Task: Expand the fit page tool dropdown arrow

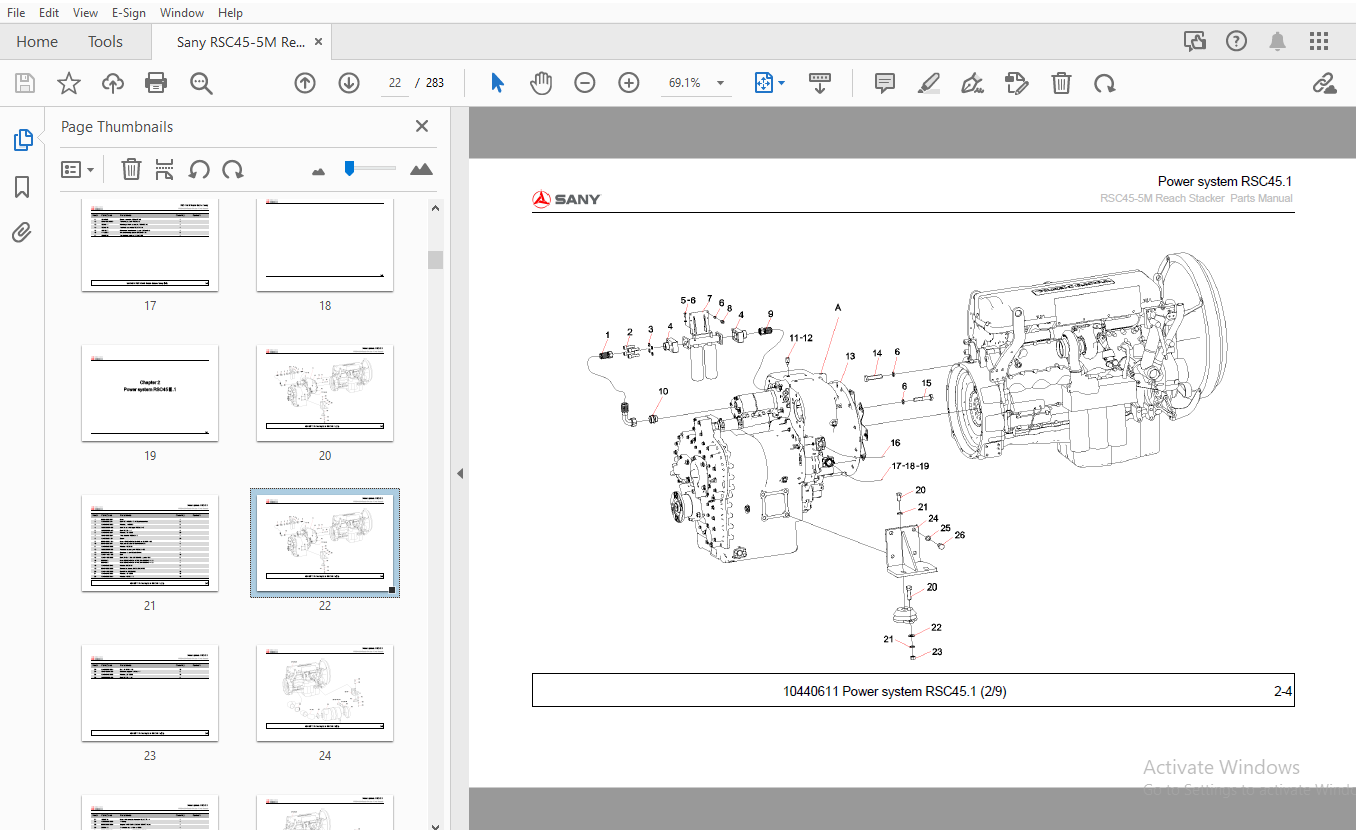Action: click(x=781, y=83)
